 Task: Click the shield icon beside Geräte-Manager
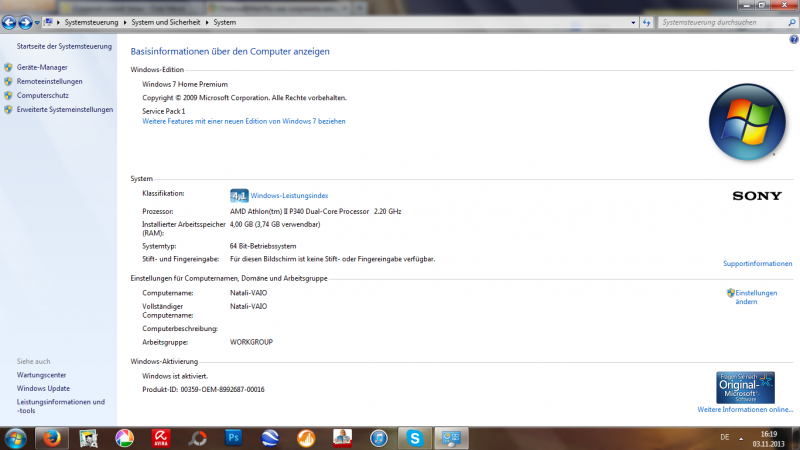[x=8, y=67]
